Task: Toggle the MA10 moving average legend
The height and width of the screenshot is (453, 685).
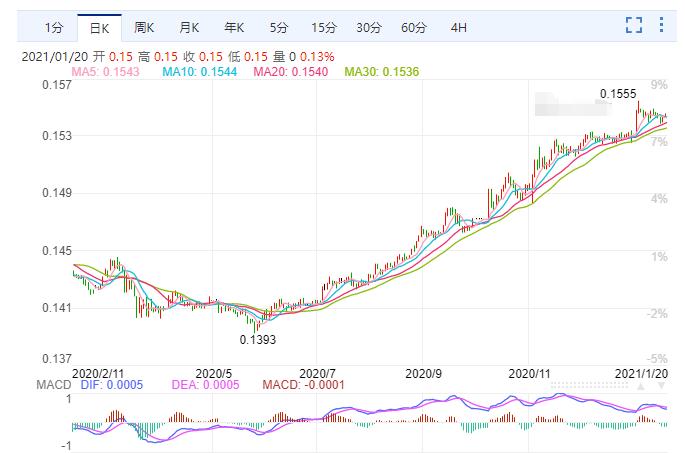Action: (x=200, y=72)
